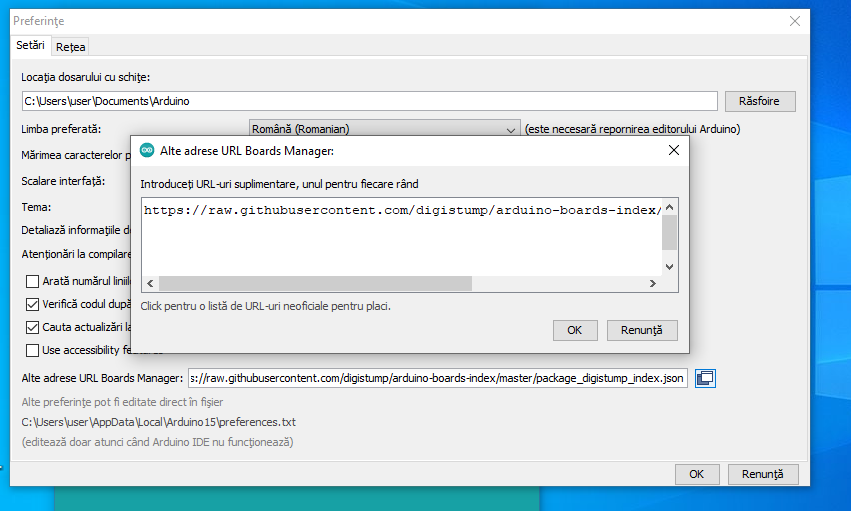Select the Setări tab

30,46
